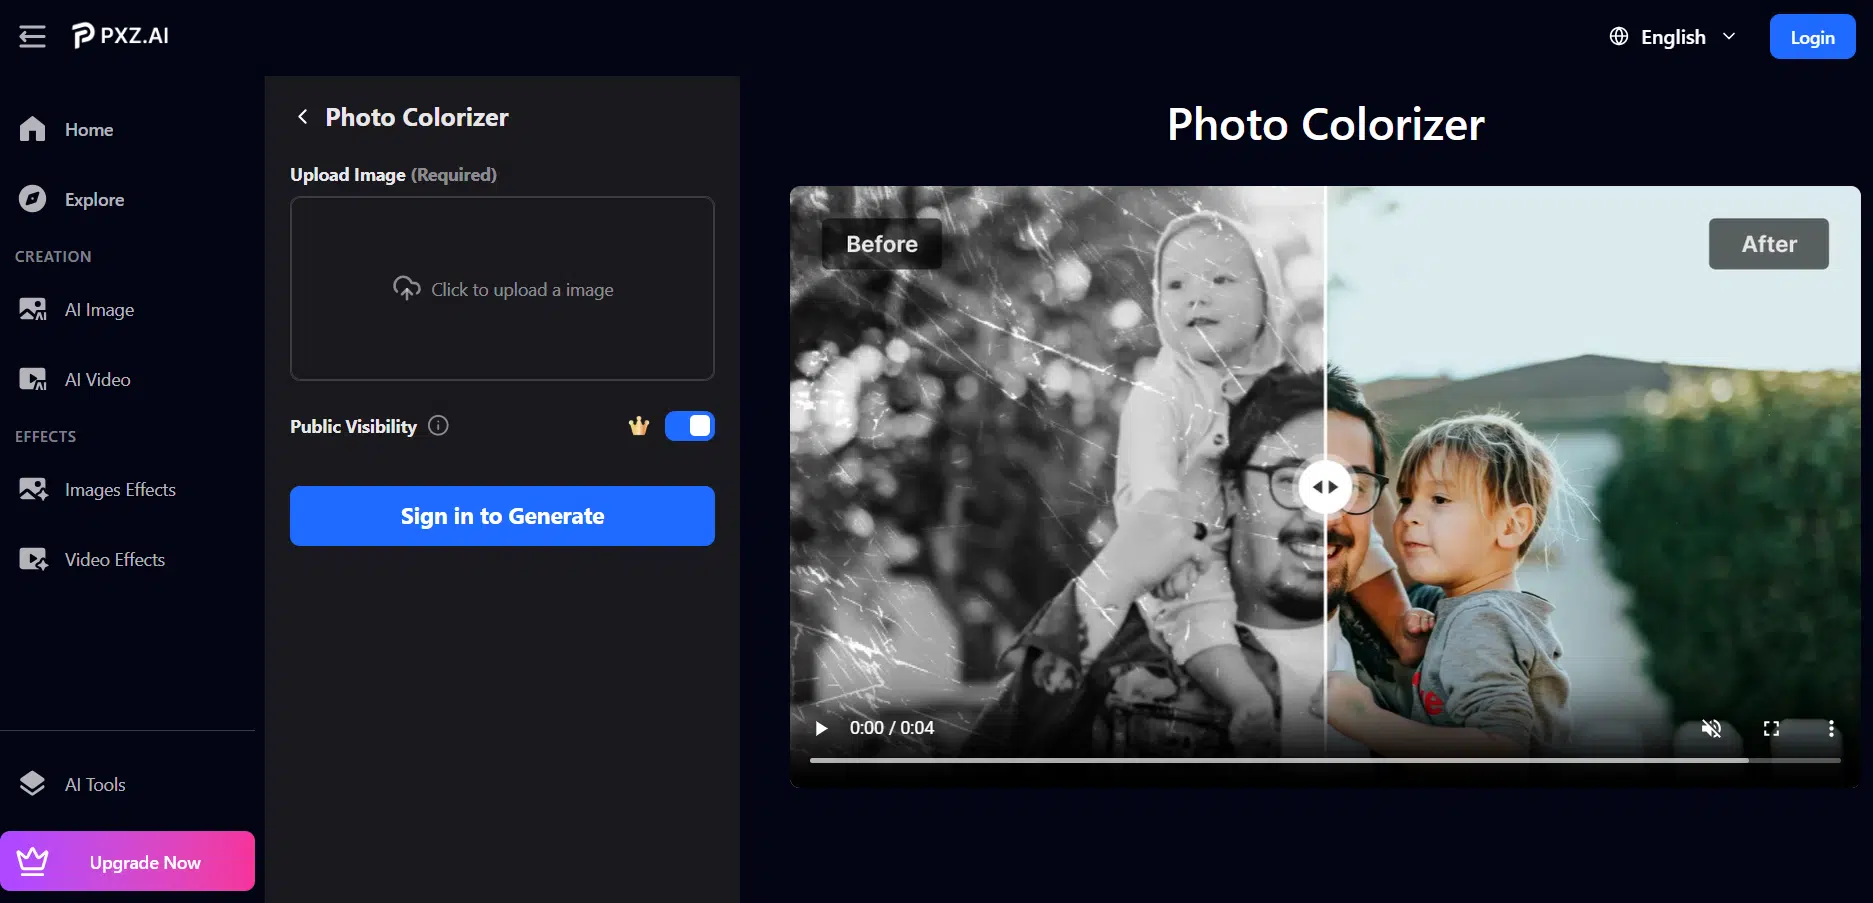This screenshot has height=903, width=1873.
Task: Click the hamburger menu icon
Action: coord(32,37)
